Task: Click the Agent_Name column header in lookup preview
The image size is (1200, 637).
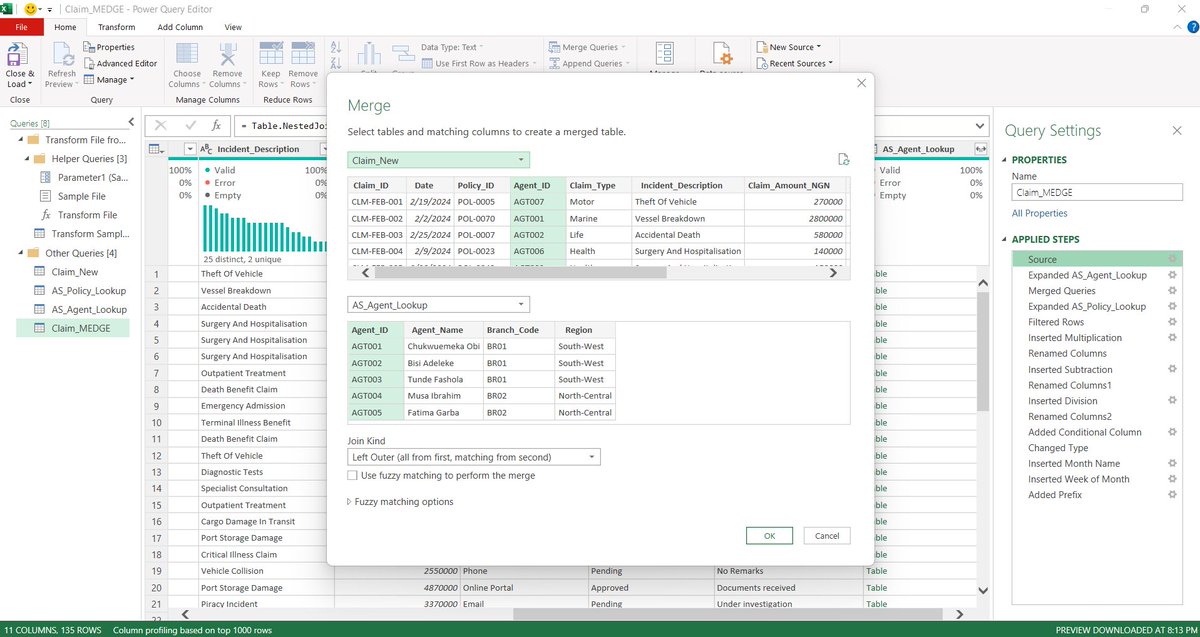Action: pyautogui.click(x=443, y=330)
